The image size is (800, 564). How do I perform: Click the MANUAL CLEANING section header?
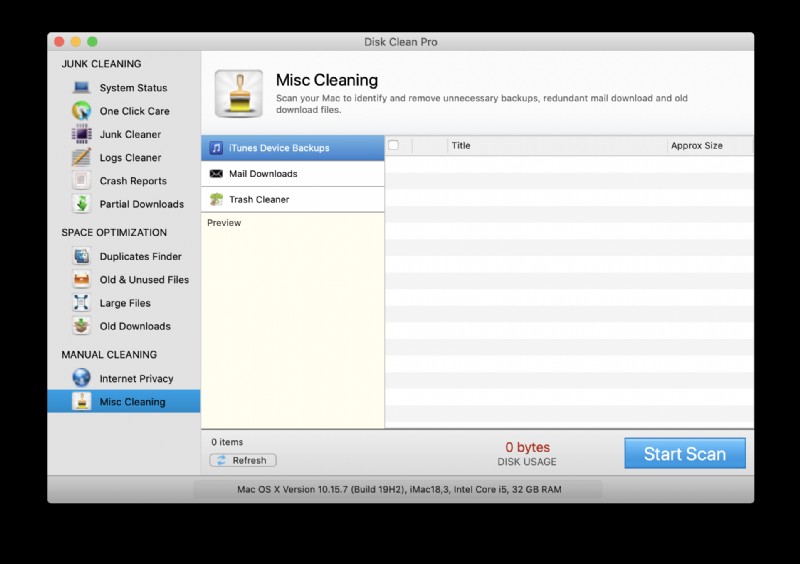coord(109,354)
